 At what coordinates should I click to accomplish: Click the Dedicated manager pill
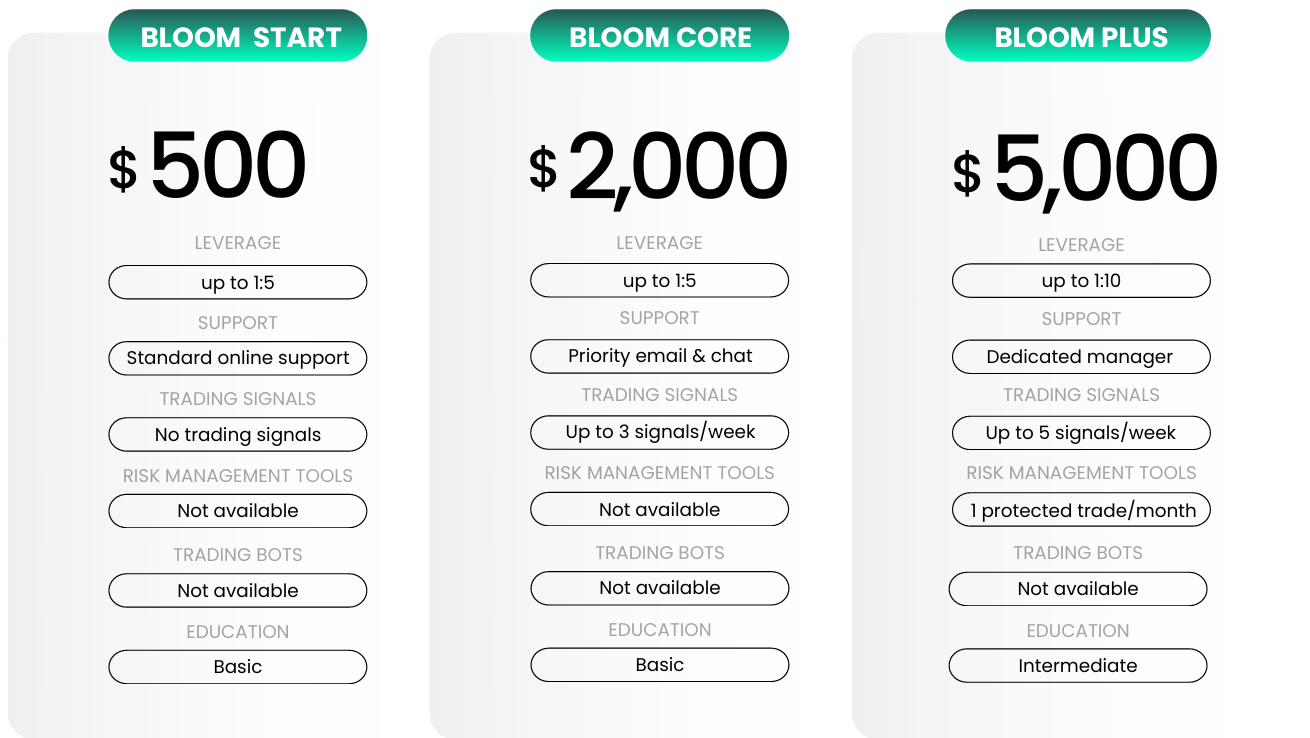[1081, 357]
